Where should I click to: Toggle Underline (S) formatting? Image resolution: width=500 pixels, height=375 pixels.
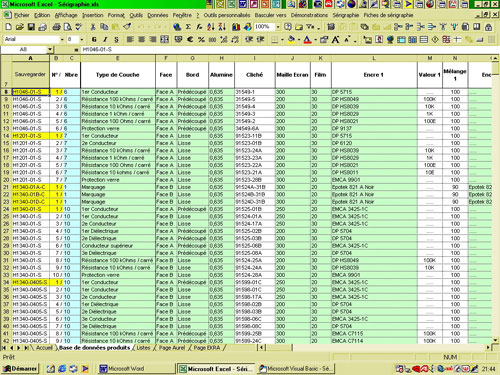pyautogui.click(x=116, y=39)
